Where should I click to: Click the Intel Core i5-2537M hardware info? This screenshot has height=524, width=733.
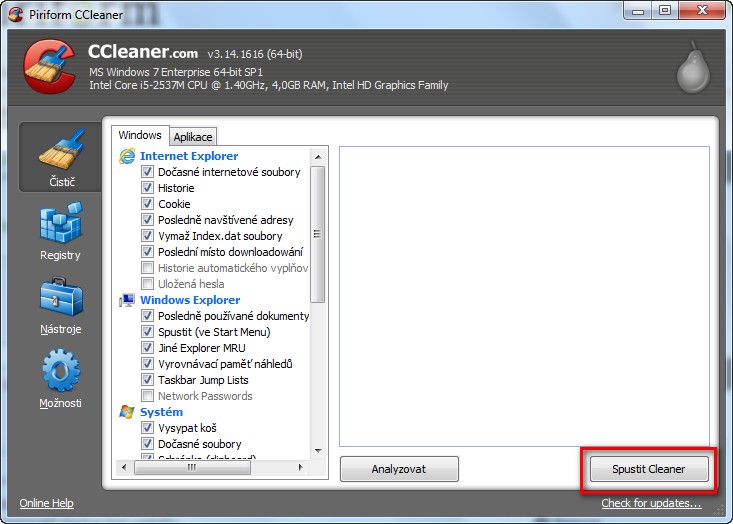pos(268,85)
